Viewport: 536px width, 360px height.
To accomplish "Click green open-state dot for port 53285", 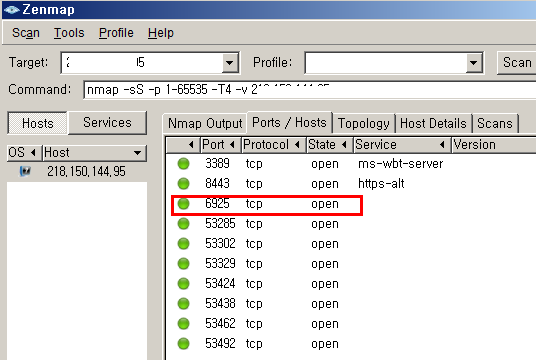I will coord(184,224).
